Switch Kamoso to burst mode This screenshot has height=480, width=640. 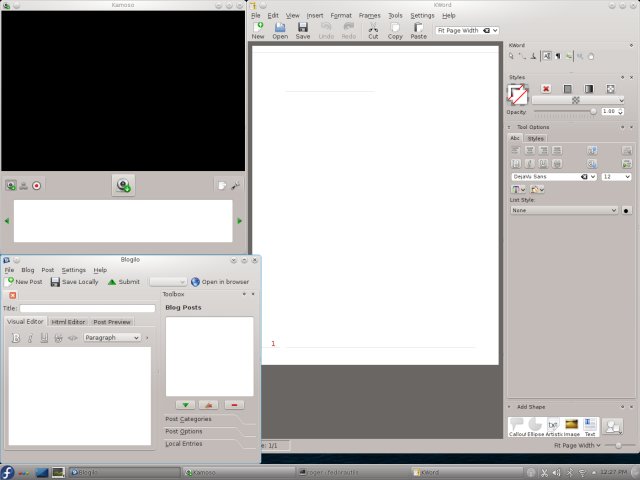[24, 186]
